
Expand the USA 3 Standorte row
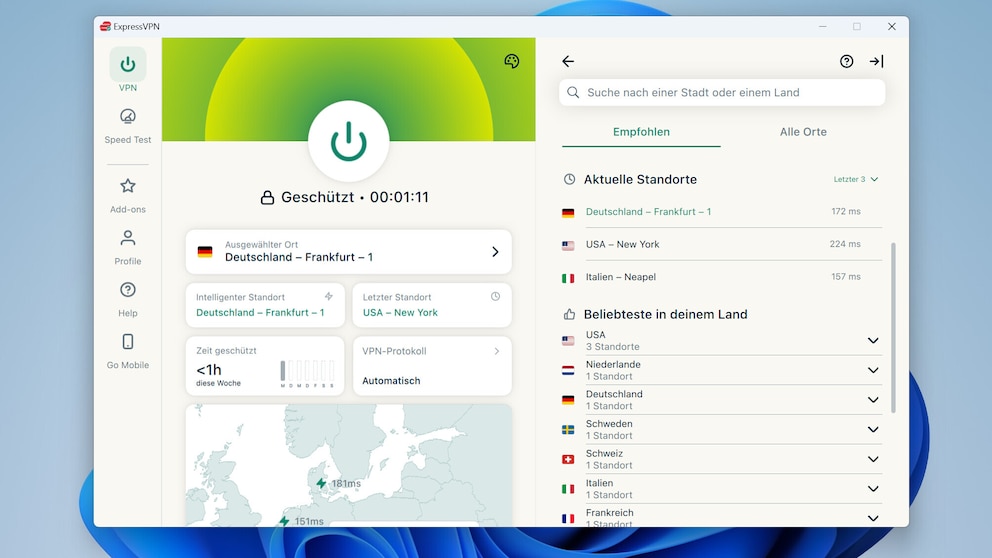click(722, 340)
